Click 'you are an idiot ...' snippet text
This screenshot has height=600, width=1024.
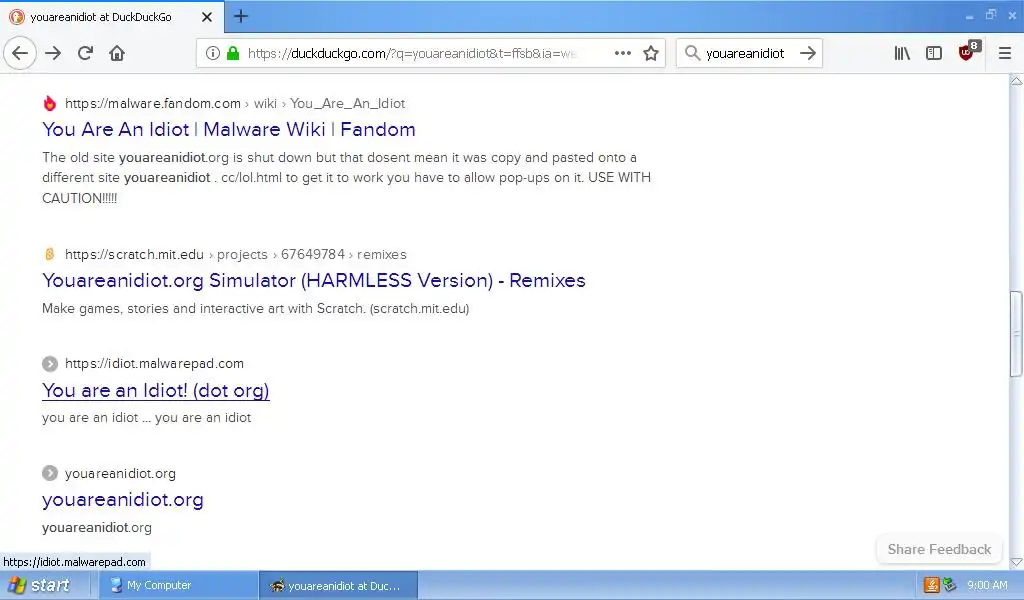tap(146, 417)
